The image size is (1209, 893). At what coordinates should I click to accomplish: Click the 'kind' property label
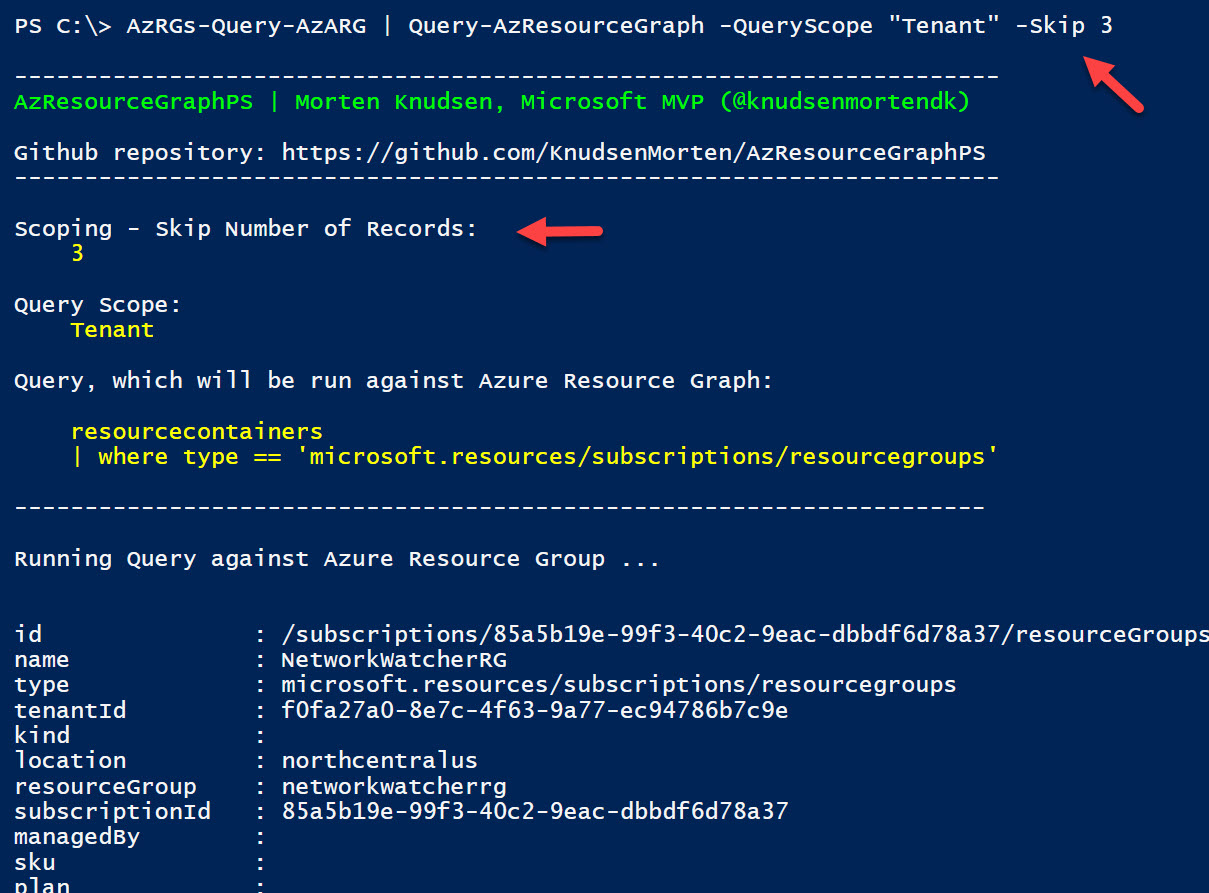tap(42, 736)
